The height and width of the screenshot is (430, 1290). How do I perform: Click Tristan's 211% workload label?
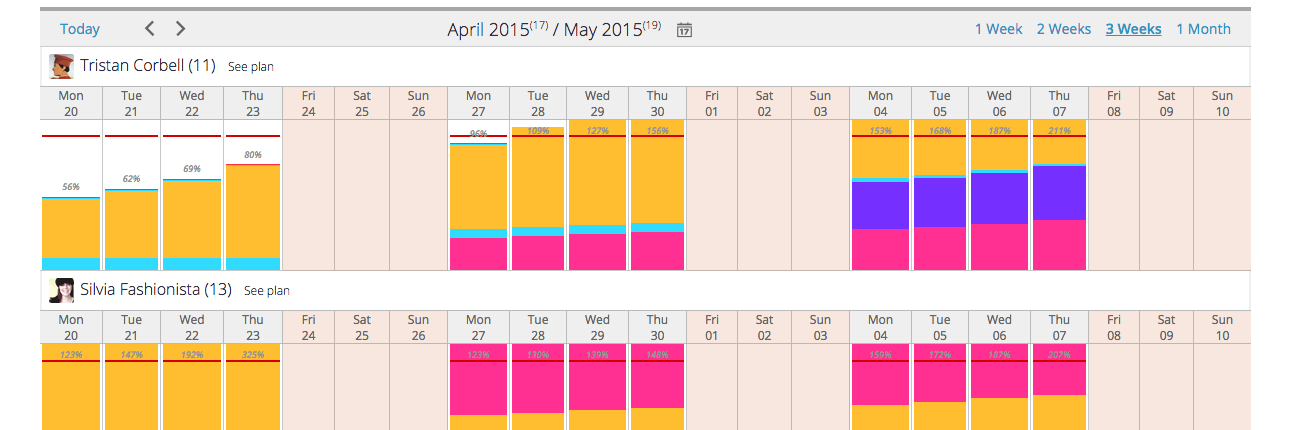pos(1059,131)
